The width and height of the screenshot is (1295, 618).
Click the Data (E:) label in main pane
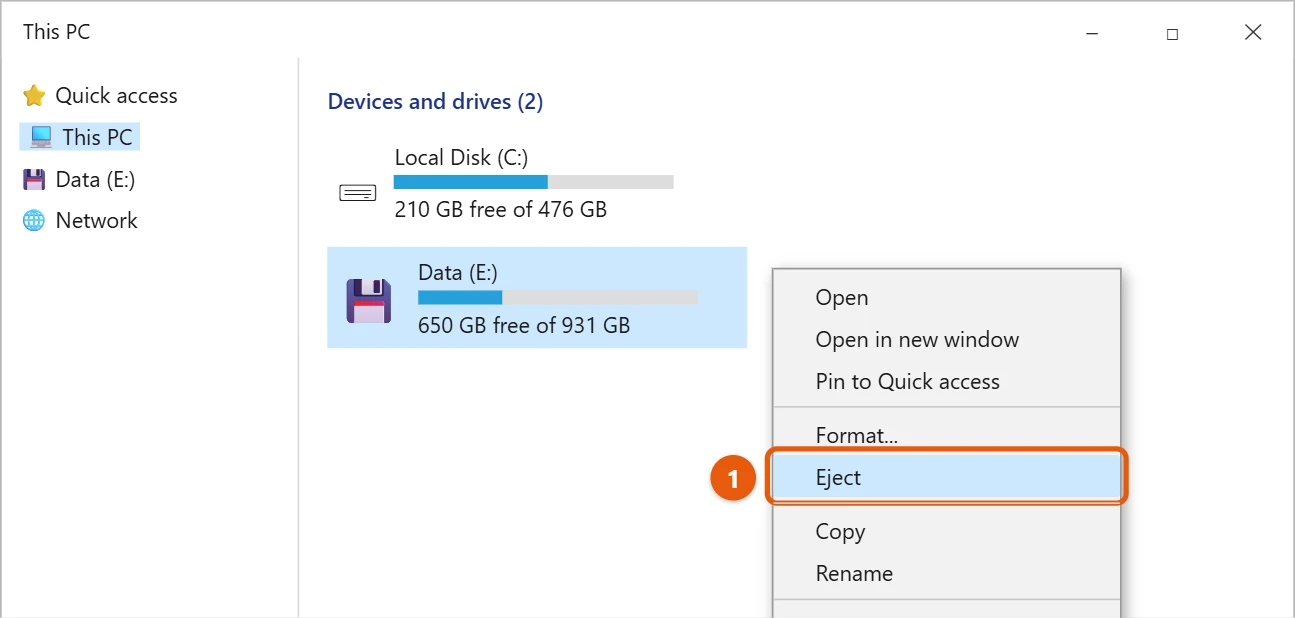click(458, 273)
